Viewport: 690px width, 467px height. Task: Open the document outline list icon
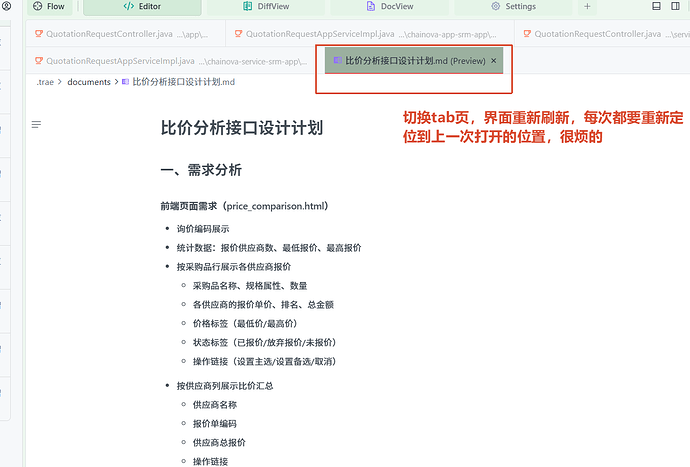[37, 125]
